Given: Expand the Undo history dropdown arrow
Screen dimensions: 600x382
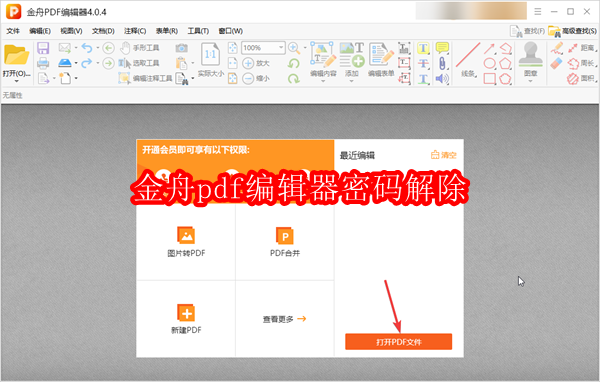Looking at the screenshot, I should [98, 48].
